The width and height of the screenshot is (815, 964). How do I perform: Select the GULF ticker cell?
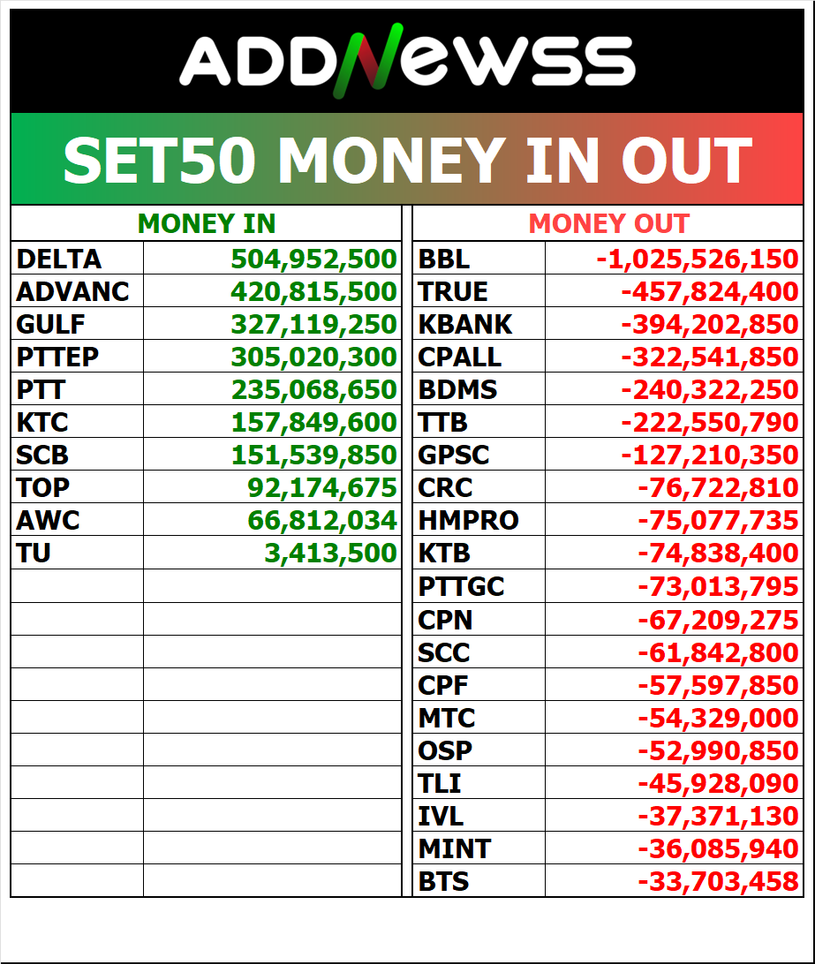[51, 325]
